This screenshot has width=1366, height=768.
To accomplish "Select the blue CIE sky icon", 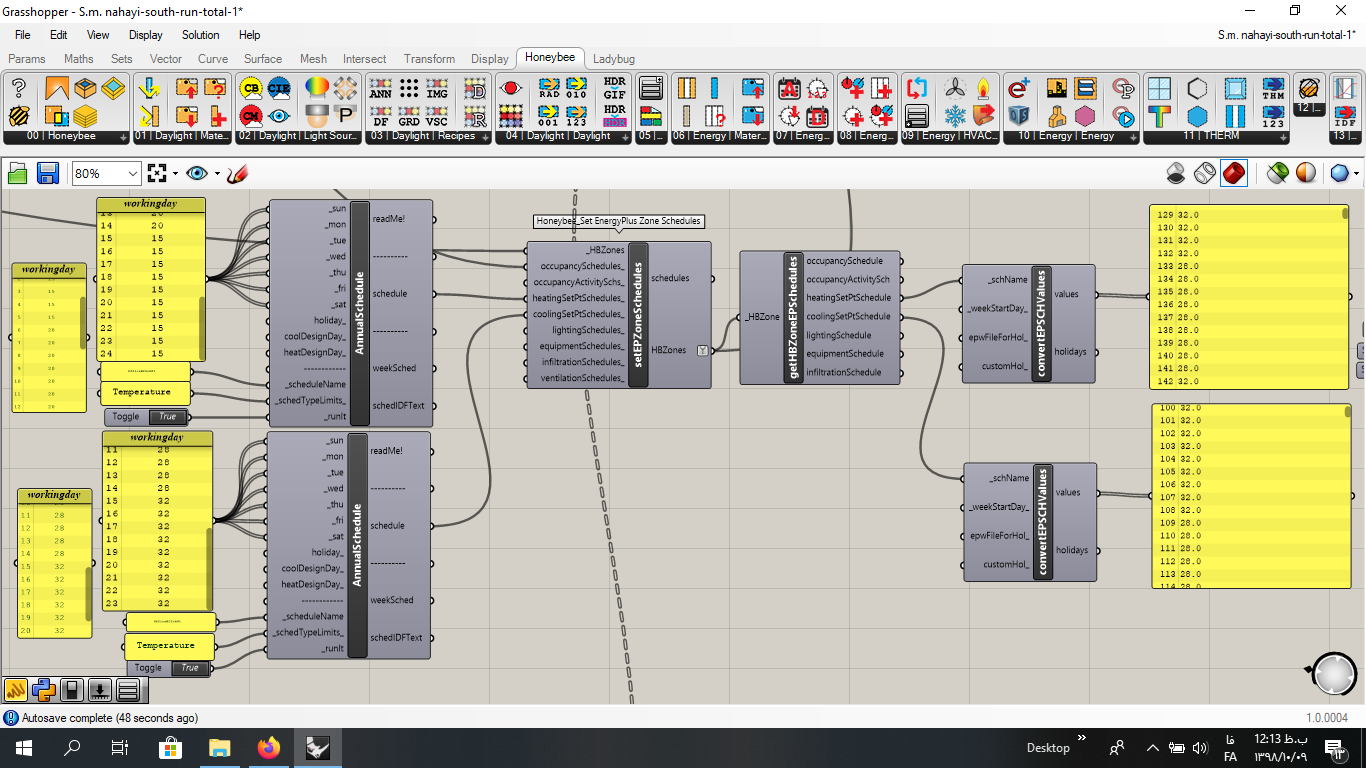I will (279, 88).
